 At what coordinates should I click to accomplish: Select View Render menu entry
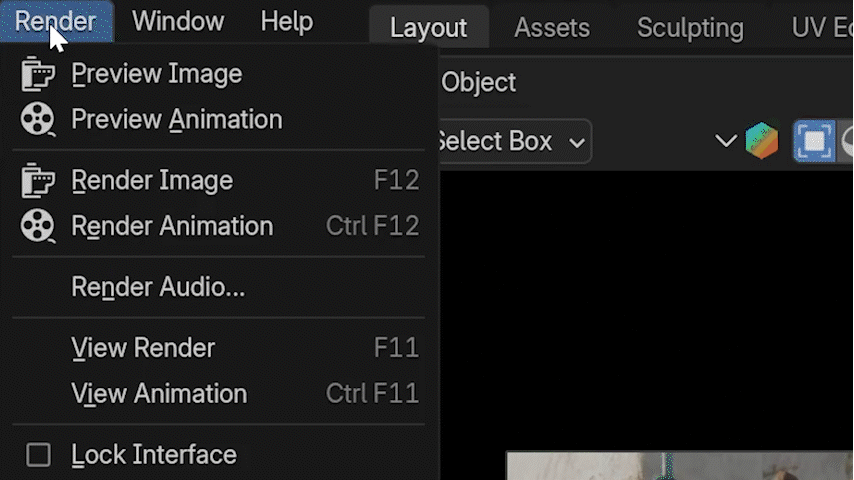[x=143, y=348]
